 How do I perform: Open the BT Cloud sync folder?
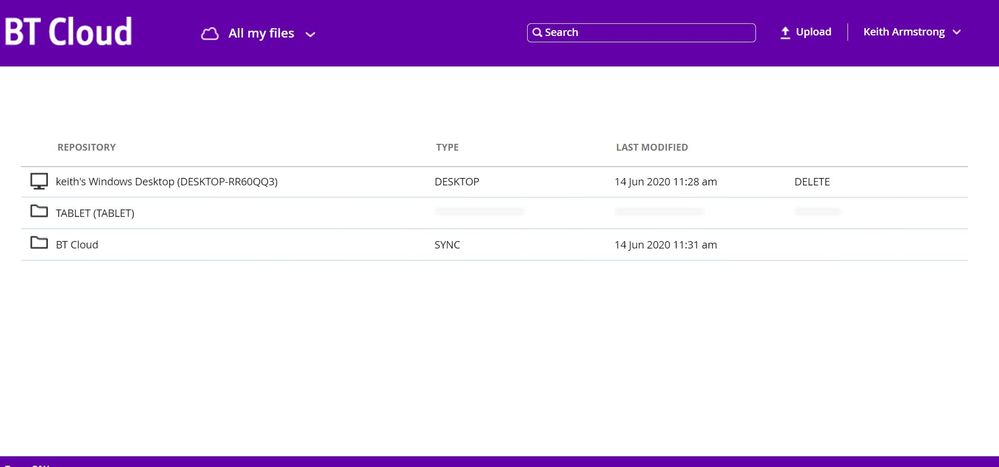pyautogui.click(x=77, y=245)
